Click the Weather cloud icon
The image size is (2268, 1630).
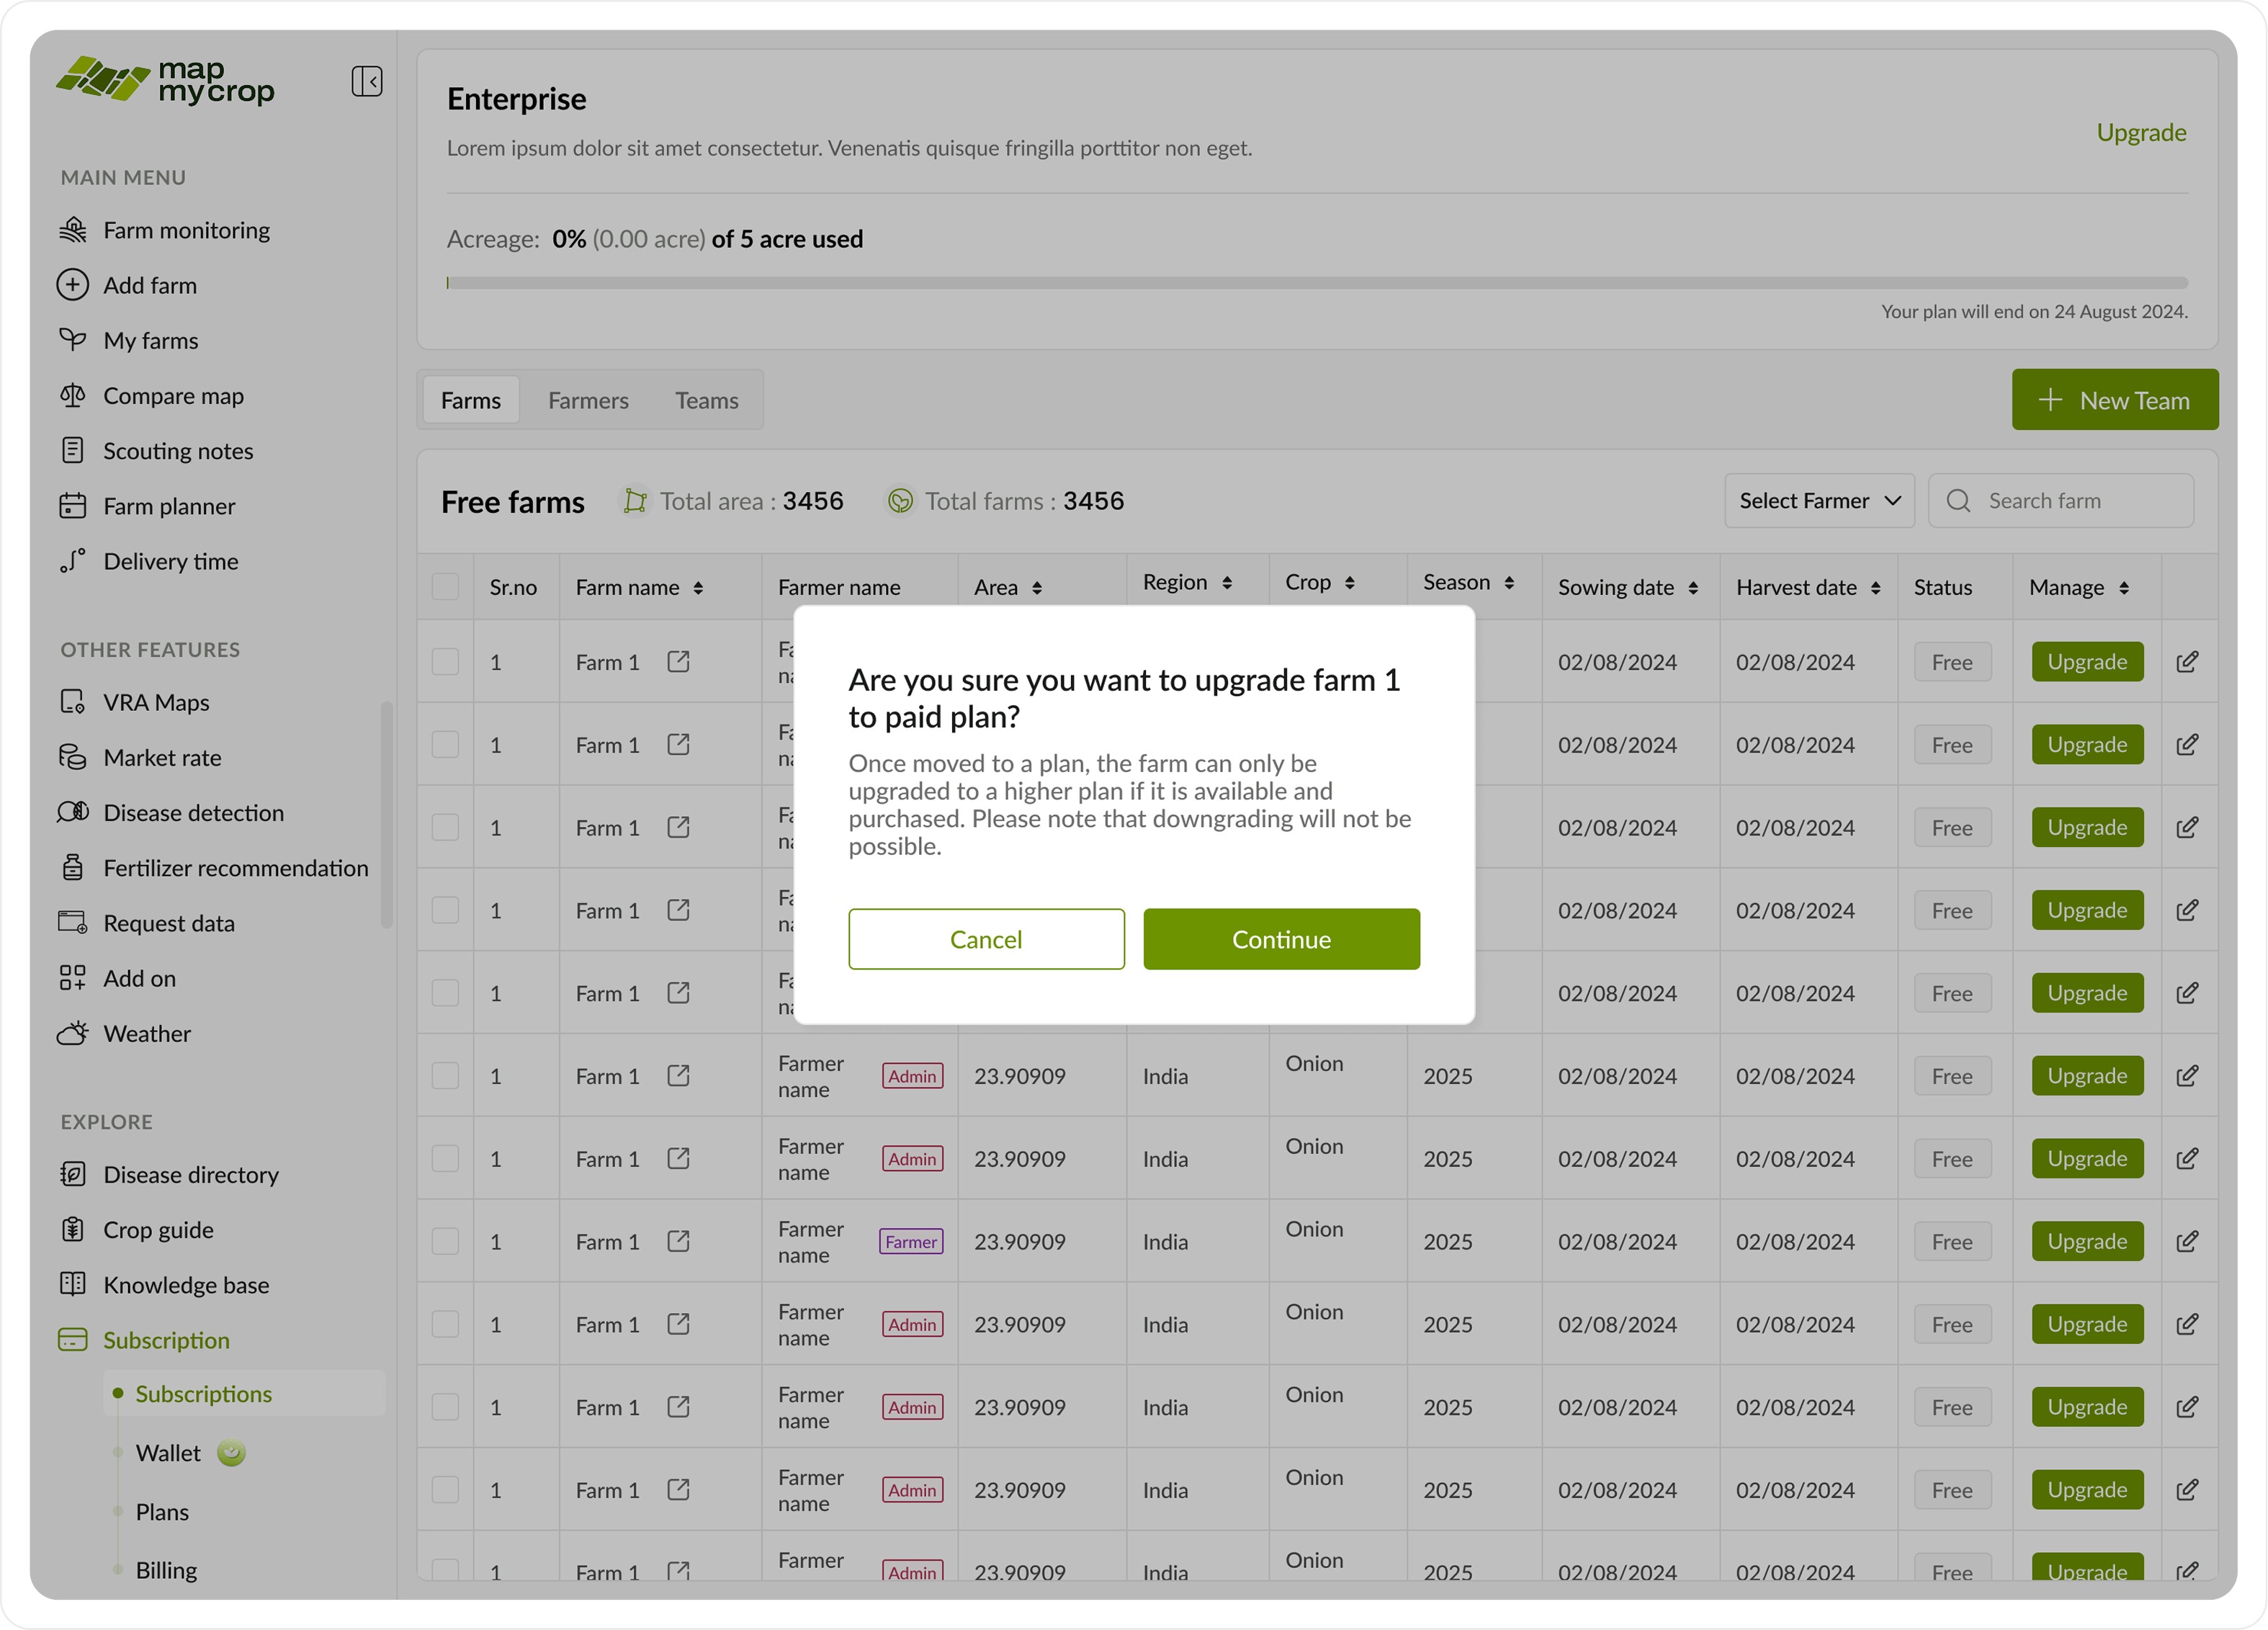[x=72, y=1033]
